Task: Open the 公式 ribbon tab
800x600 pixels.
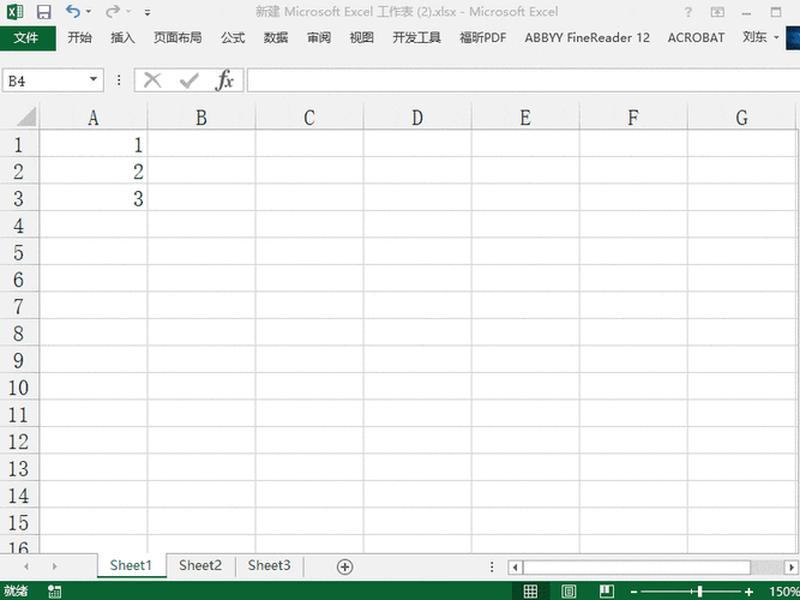Action: (x=233, y=38)
